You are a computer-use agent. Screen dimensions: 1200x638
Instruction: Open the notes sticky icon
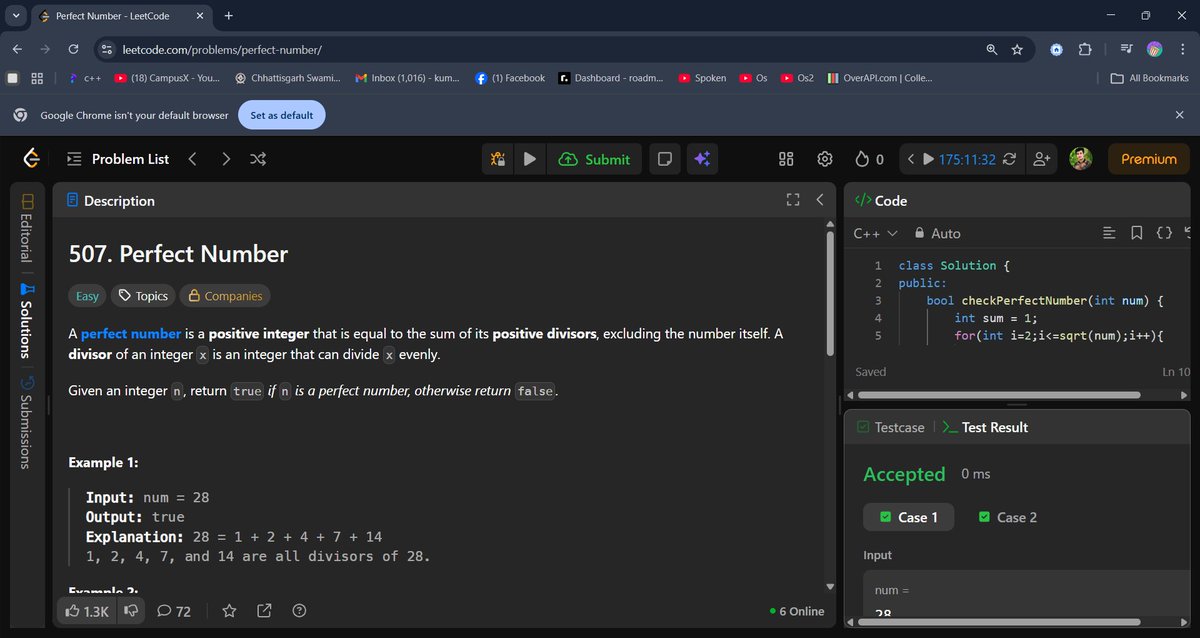pyautogui.click(x=663, y=159)
